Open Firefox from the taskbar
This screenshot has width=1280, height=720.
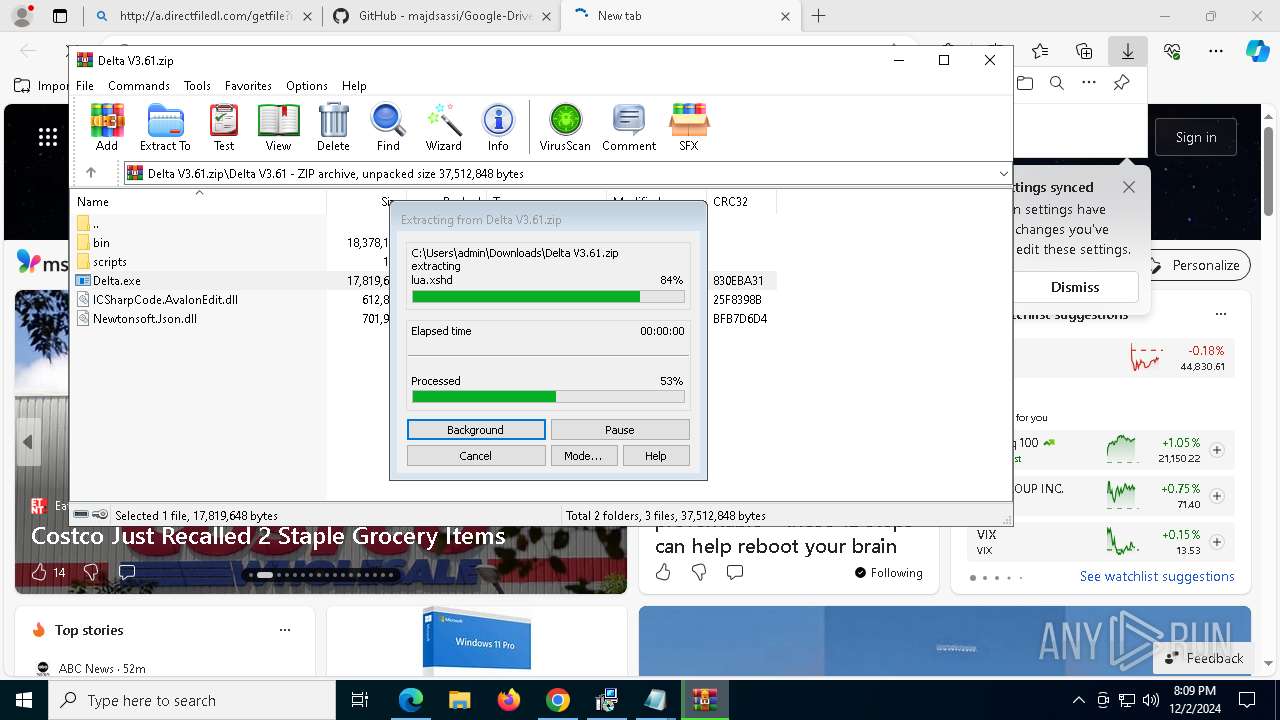(509, 700)
